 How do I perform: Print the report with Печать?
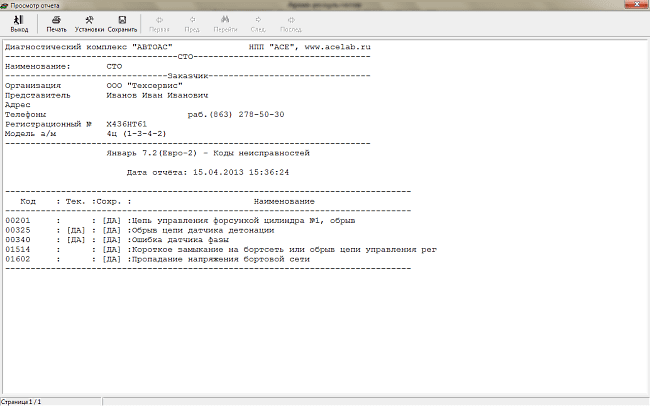(x=56, y=24)
